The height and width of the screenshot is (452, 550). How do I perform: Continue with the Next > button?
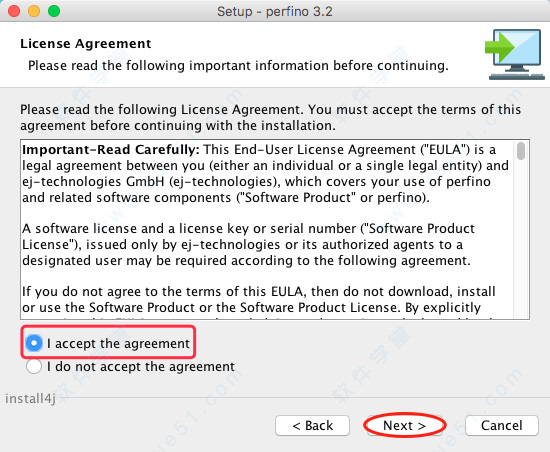404,425
